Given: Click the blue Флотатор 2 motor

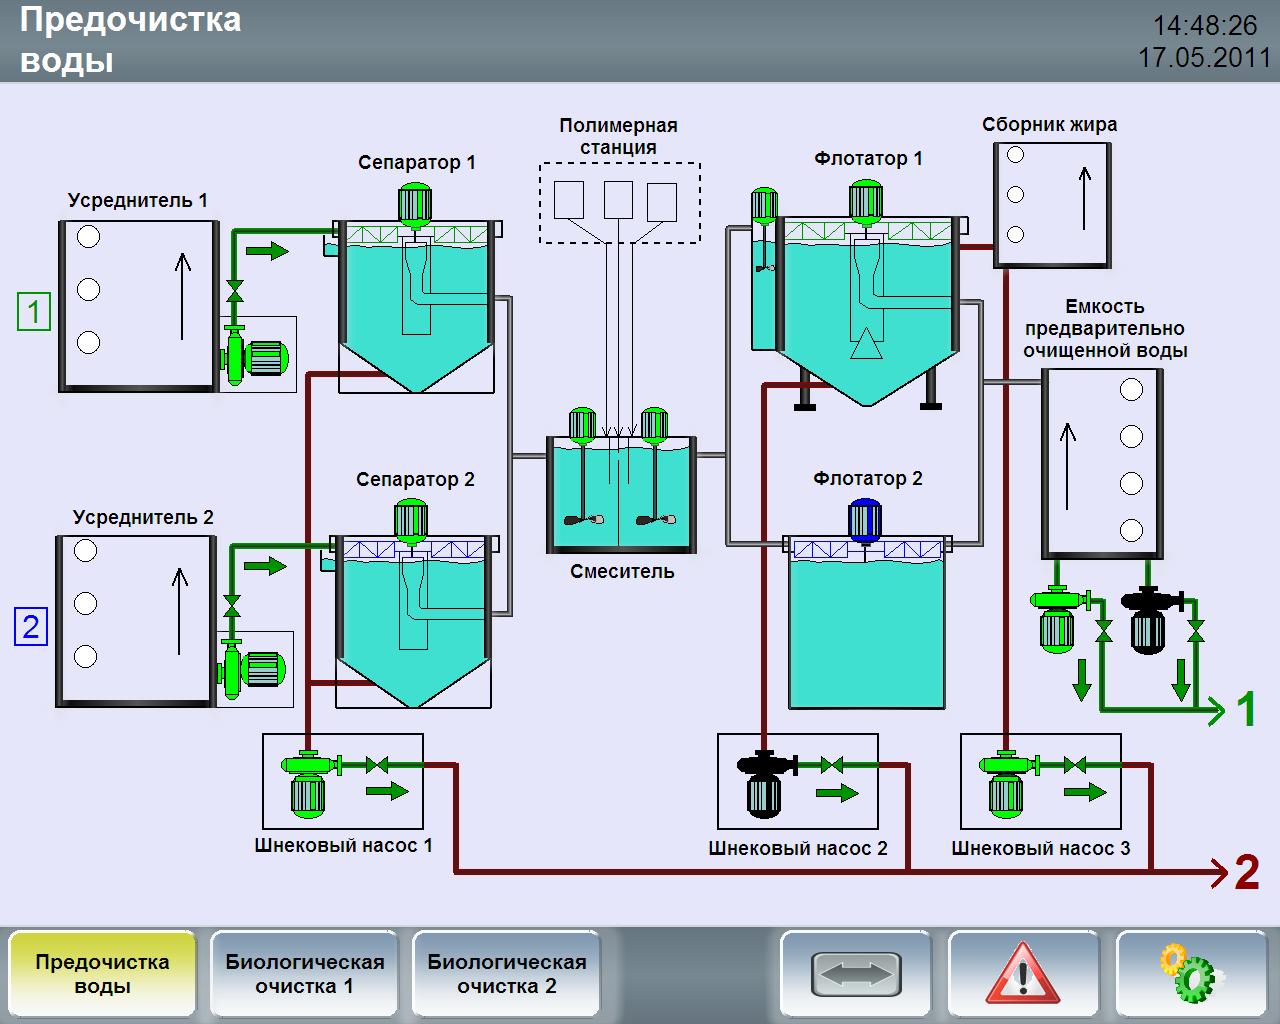Looking at the screenshot, I should pos(864,521).
